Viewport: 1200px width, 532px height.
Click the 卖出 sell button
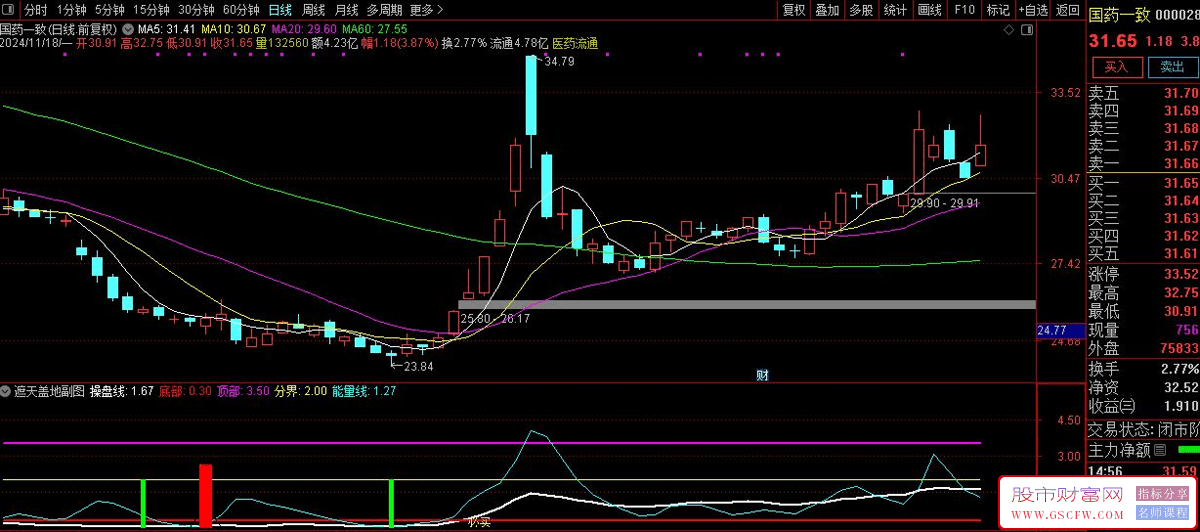pyautogui.click(x=1172, y=67)
